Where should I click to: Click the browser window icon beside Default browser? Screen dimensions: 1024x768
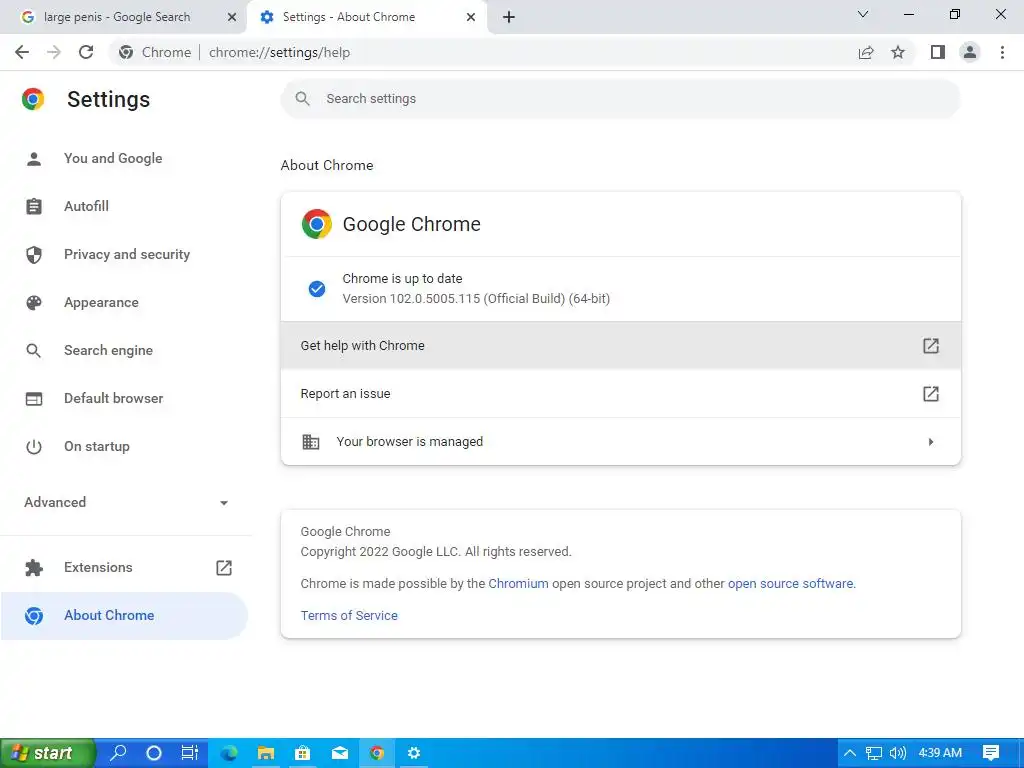click(x=34, y=398)
